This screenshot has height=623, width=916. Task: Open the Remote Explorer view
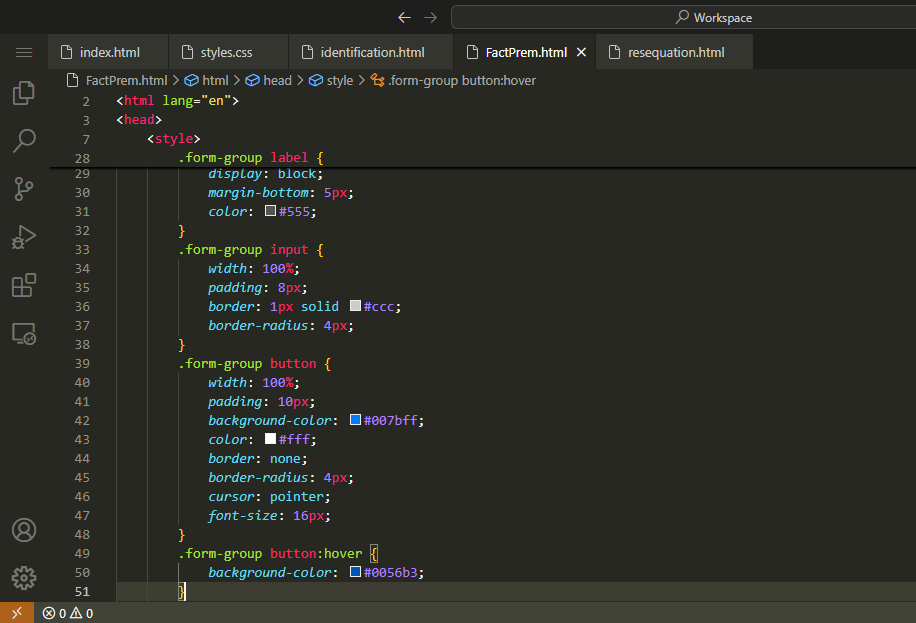(24, 334)
